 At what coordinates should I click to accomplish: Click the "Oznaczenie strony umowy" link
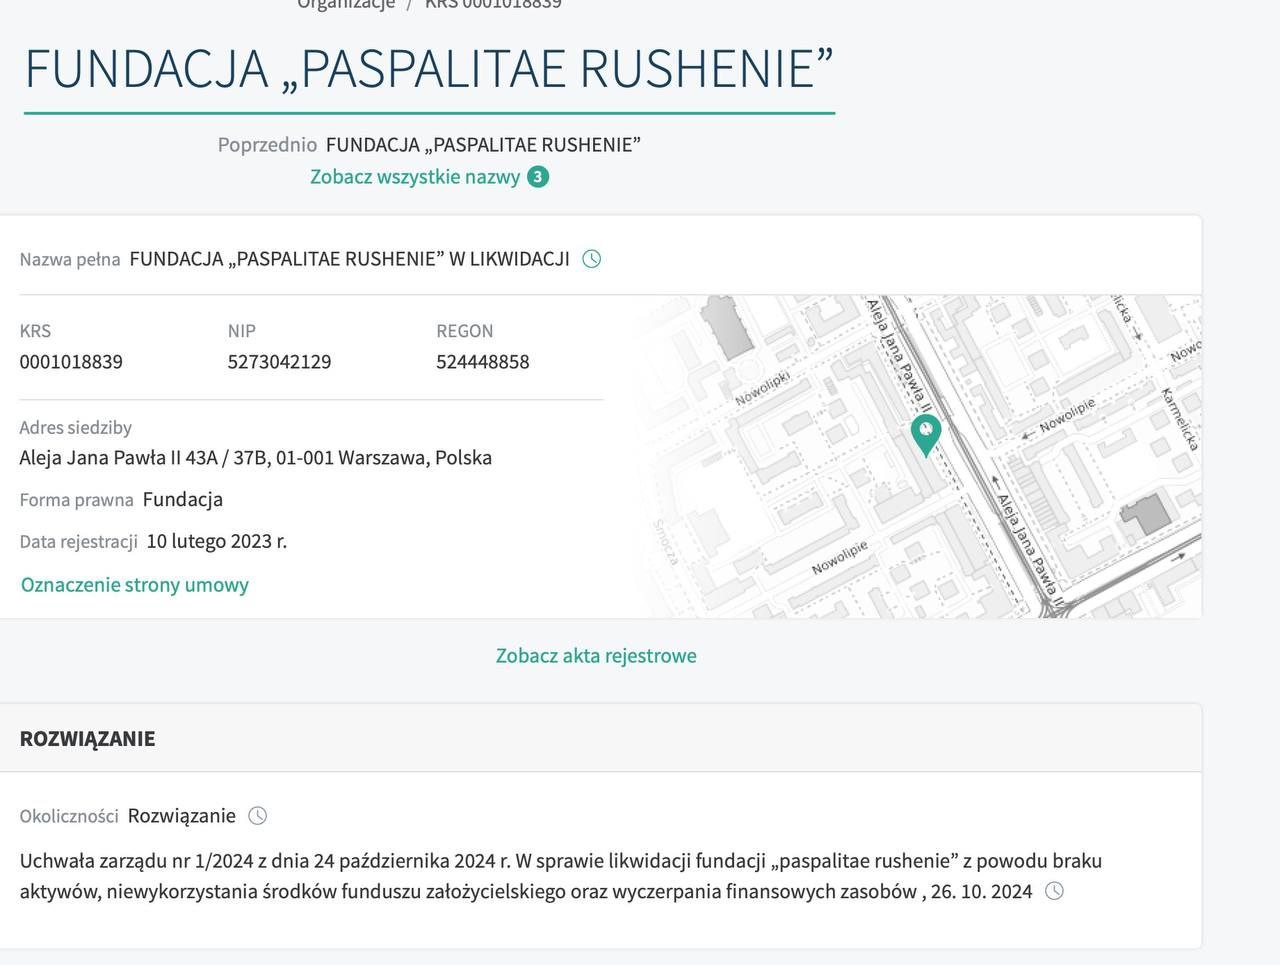point(134,584)
